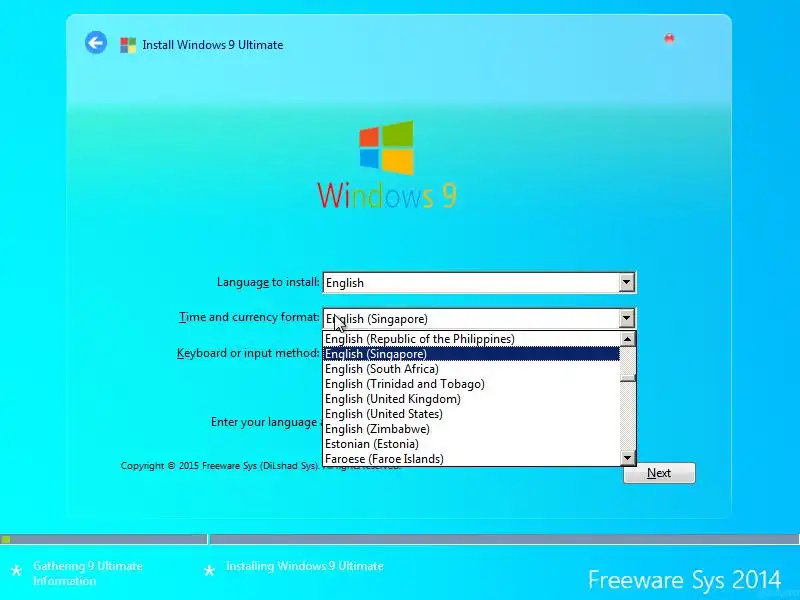Viewport: 800px width, 600px height.
Task: Click the Keyboard or input method label
Action: [x=248, y=353]
